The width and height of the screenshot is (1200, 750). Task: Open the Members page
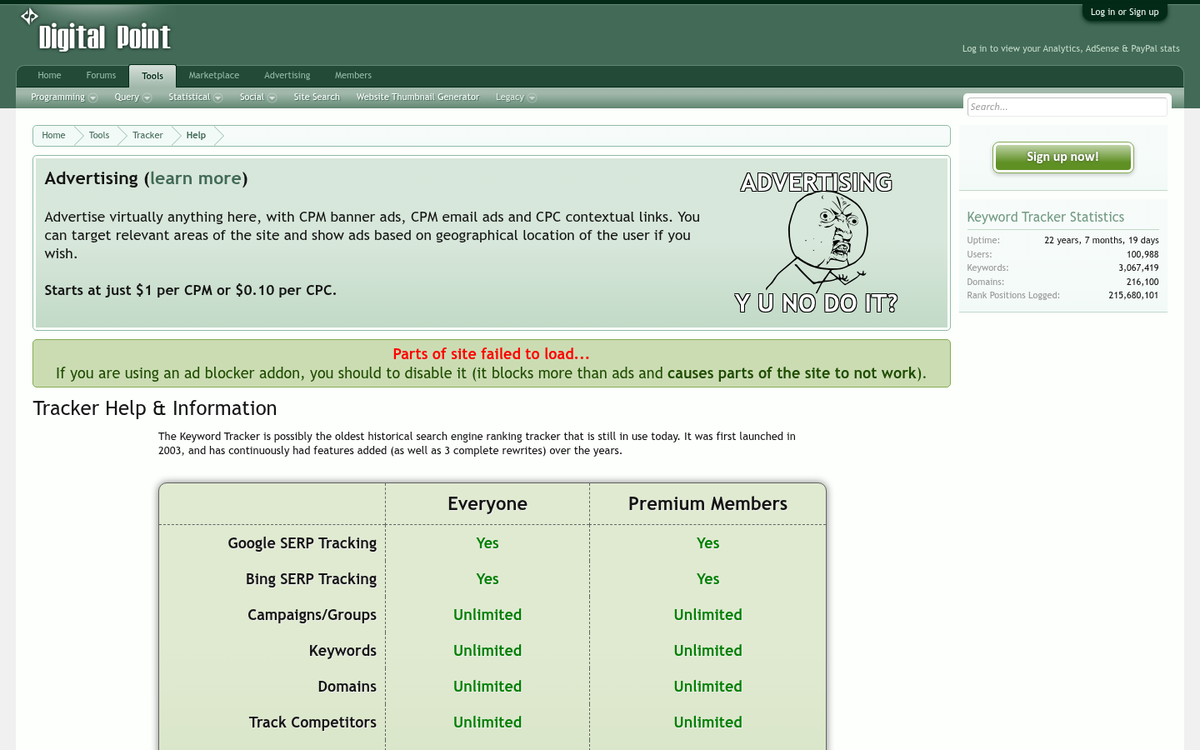click(x=353, y=75)
